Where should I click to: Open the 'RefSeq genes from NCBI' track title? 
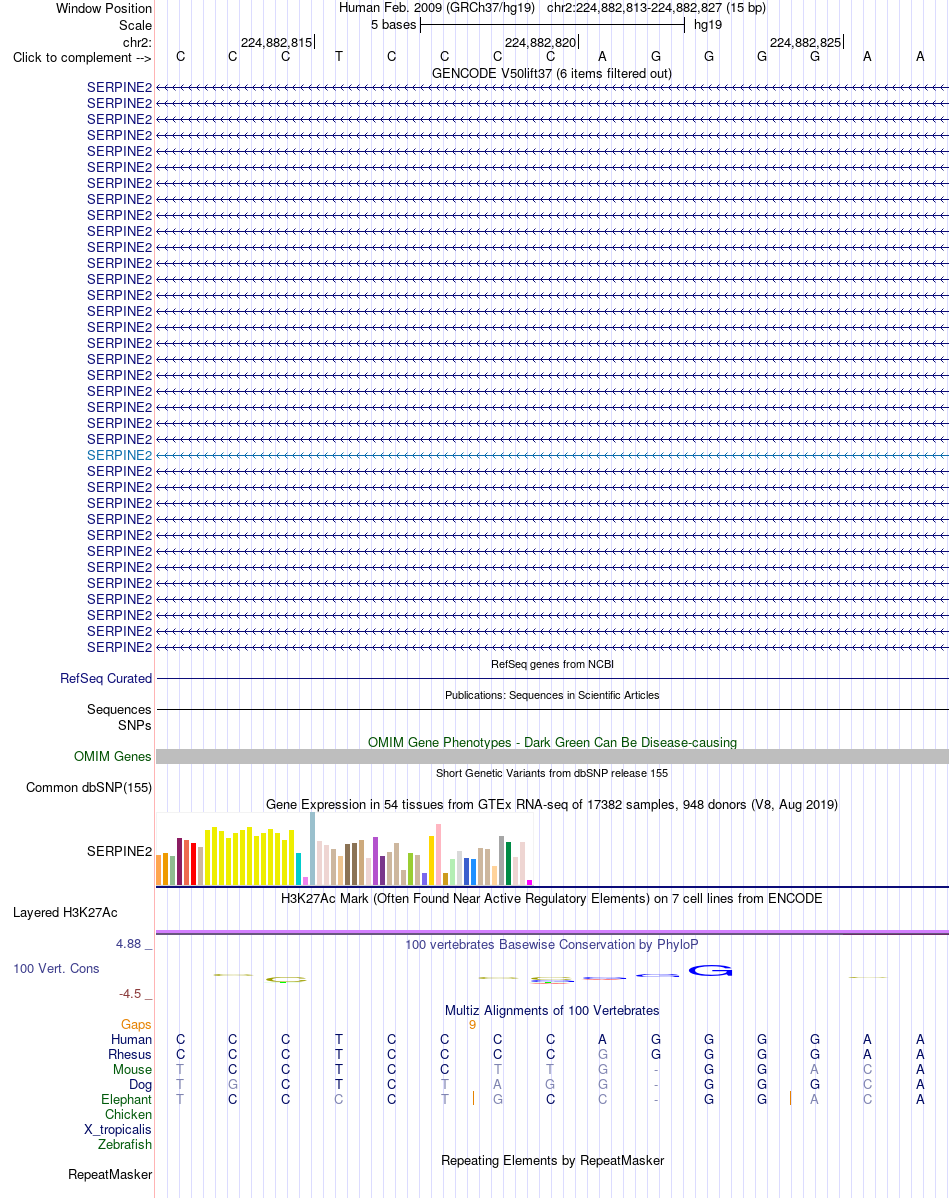552,664
